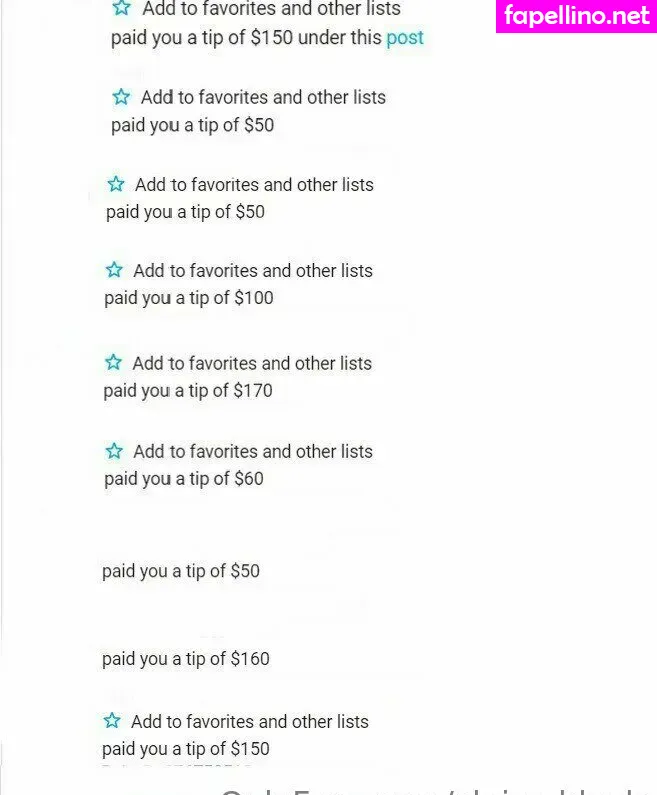Click 'Add to favorites and other lists' above $170 tip
657x795 pixels.
[x=252, y=363]
